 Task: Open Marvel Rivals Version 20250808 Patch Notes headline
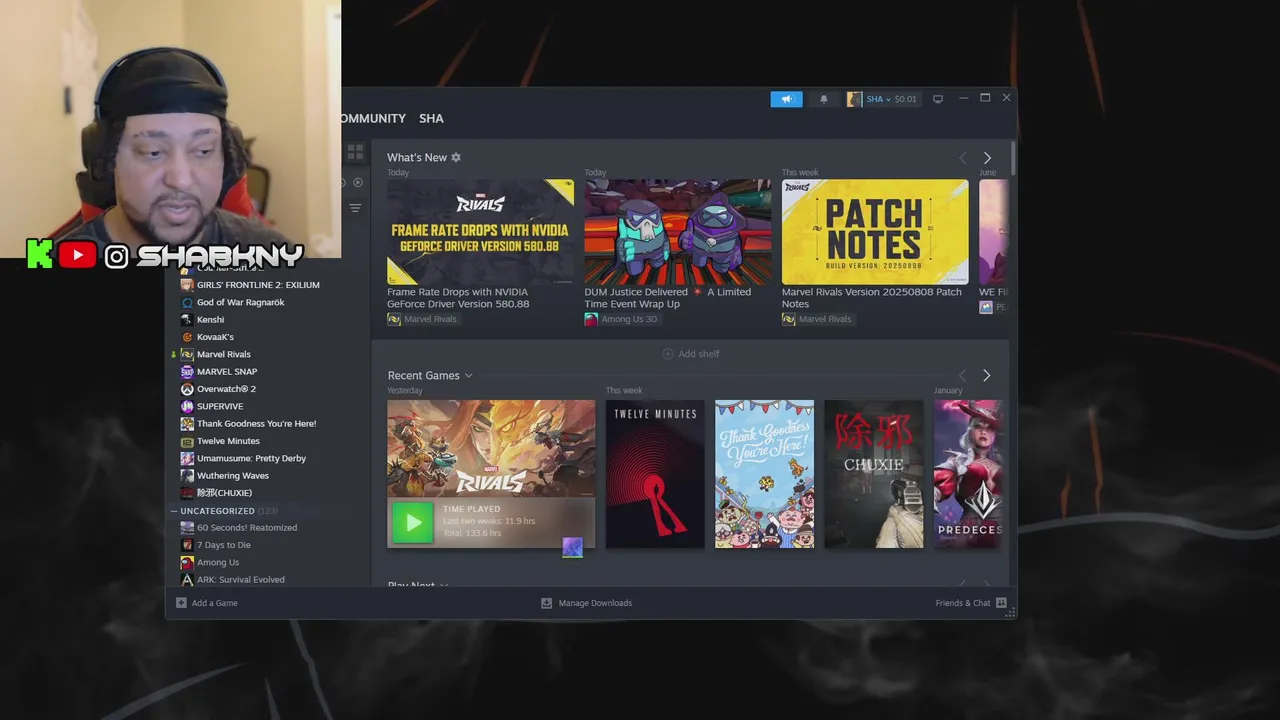(x=872, y=298)
